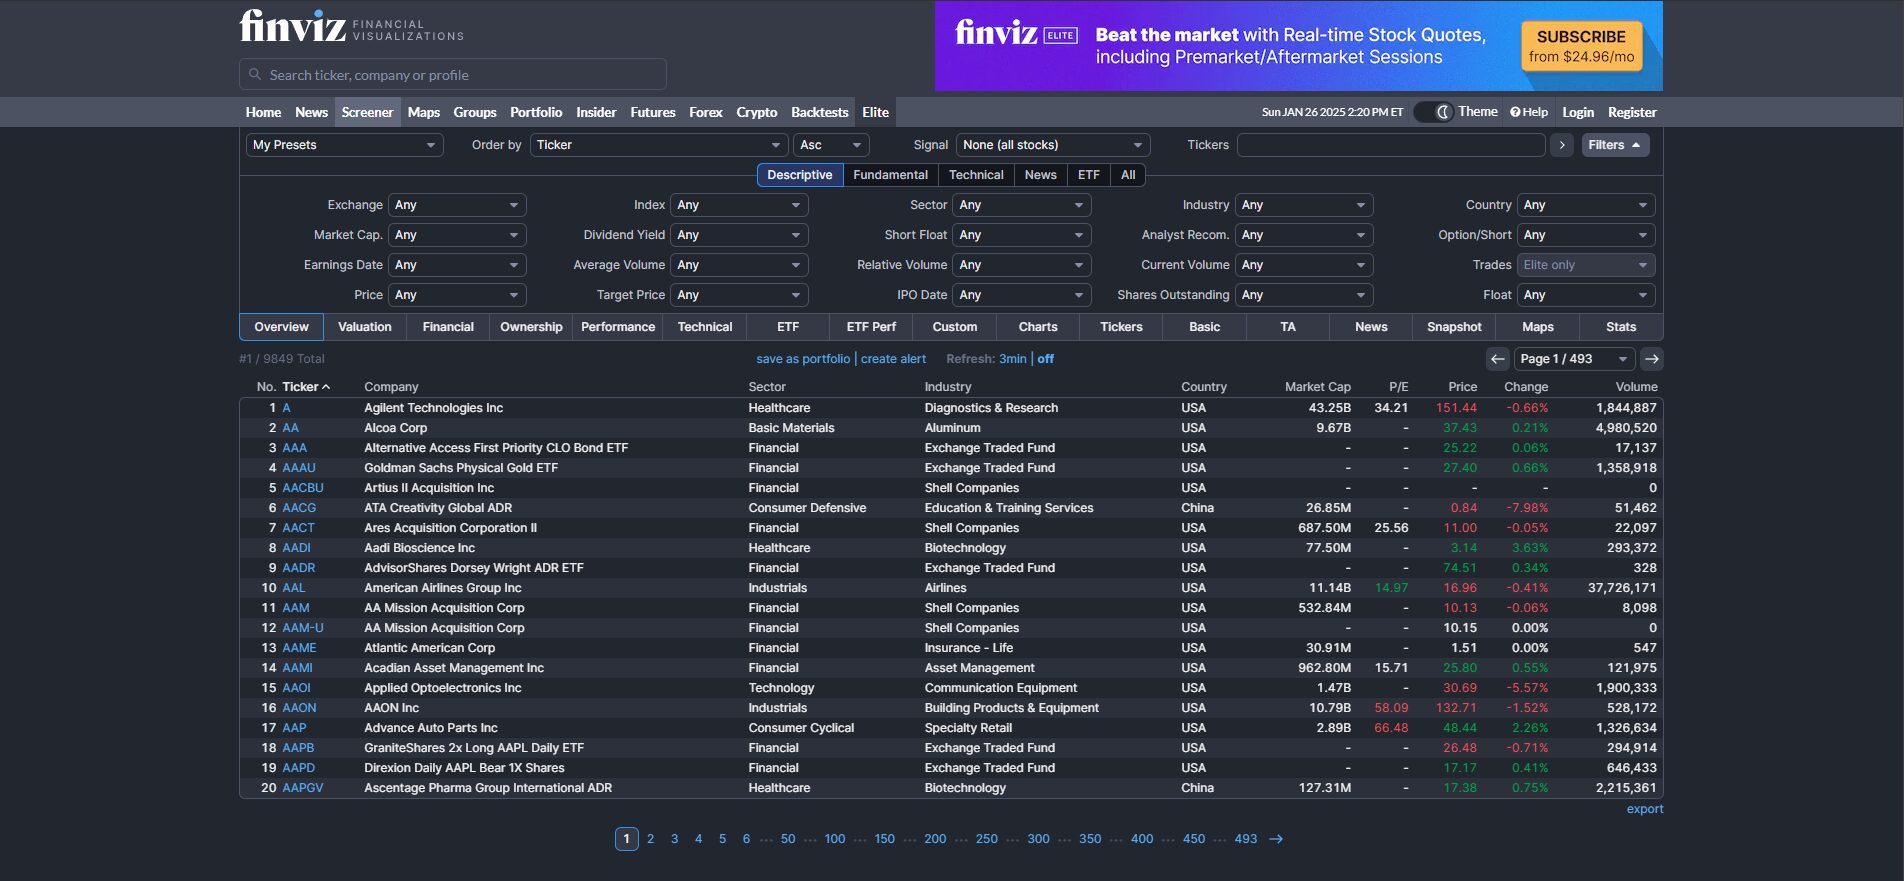Open ticker AAON link

[x=299, y=708]
